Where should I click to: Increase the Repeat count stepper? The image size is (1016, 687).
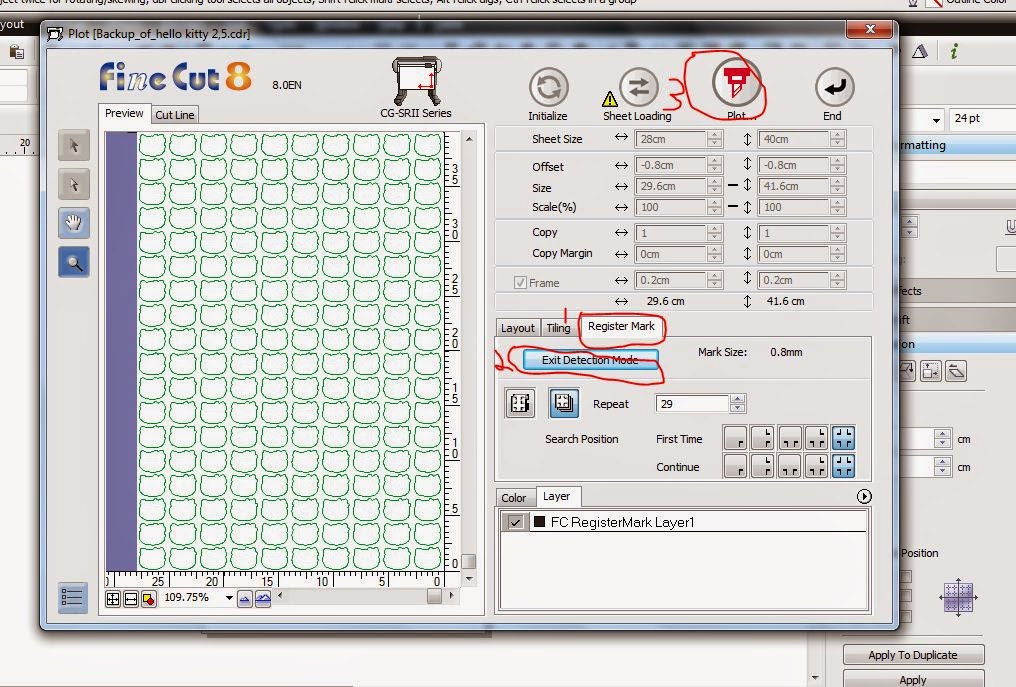pyautogui.click(x=737, y=399)
